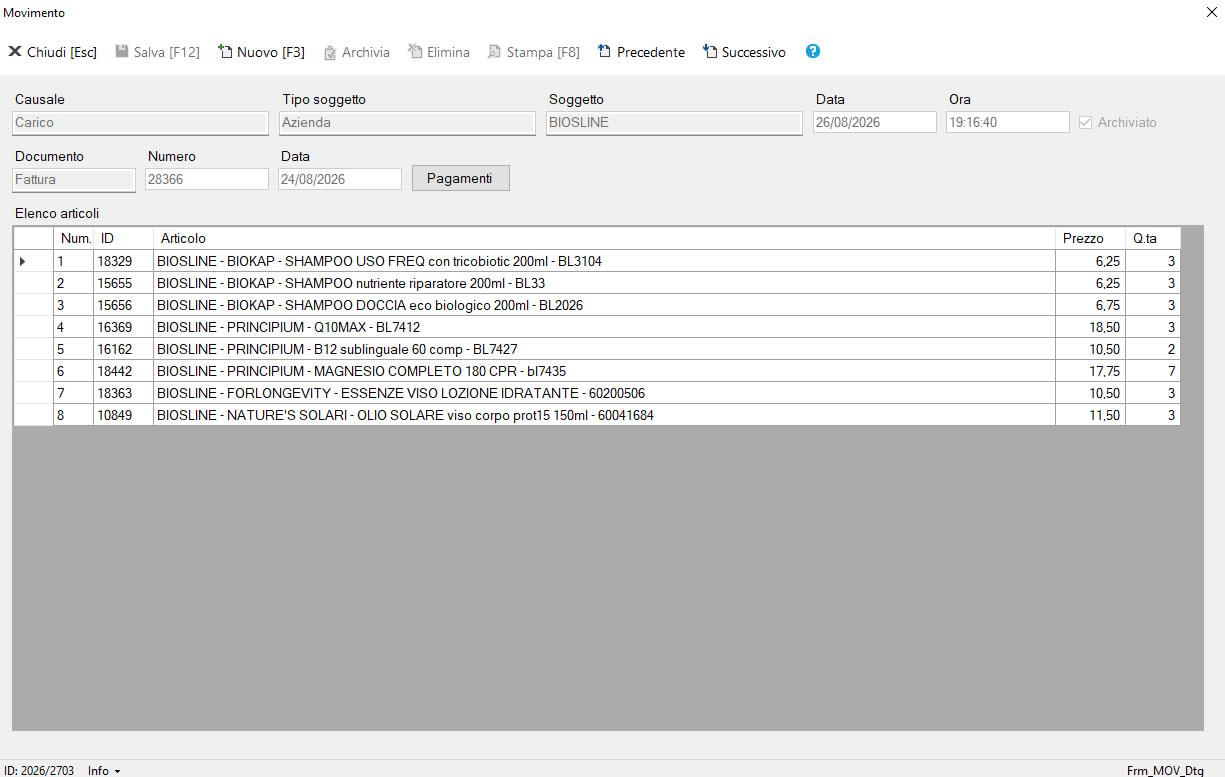
Task: Click quantity cell 2 in B12 row
Action: tap(1153, 349)
